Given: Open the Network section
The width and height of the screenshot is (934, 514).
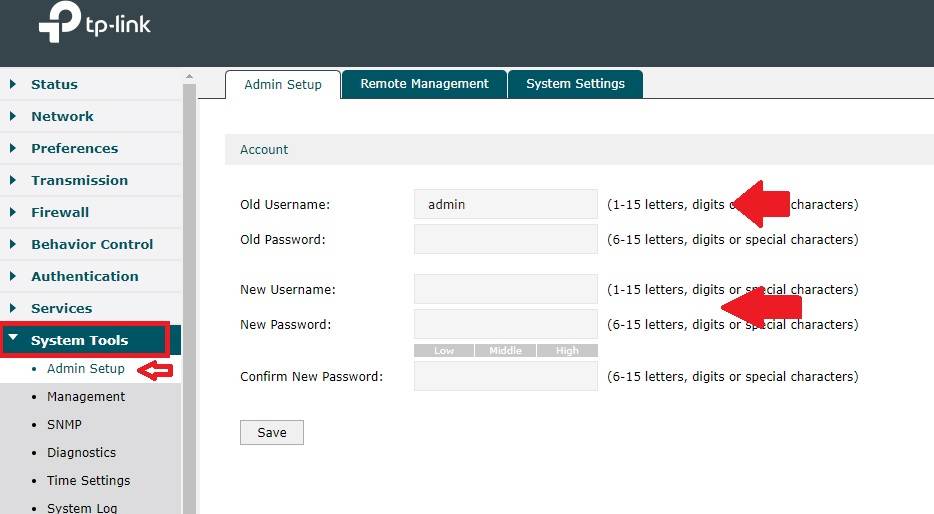Looking at the screenshot, I should [62, 117].
